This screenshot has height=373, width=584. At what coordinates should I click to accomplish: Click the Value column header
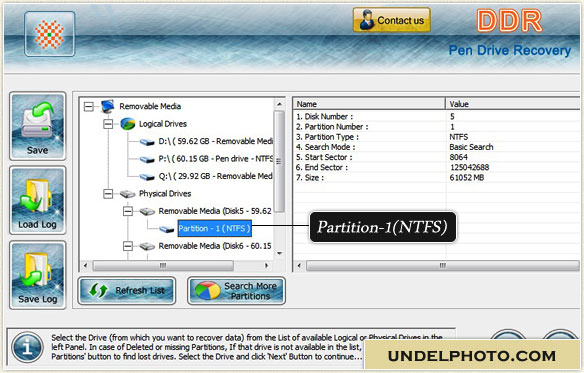(x=513, y=104)
